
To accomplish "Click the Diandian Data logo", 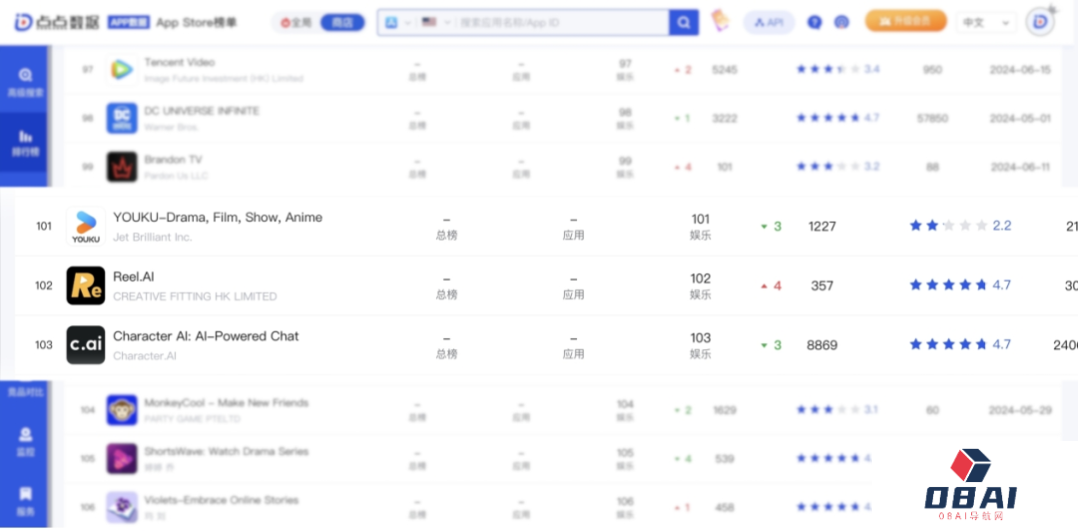I will coord(57,22).
